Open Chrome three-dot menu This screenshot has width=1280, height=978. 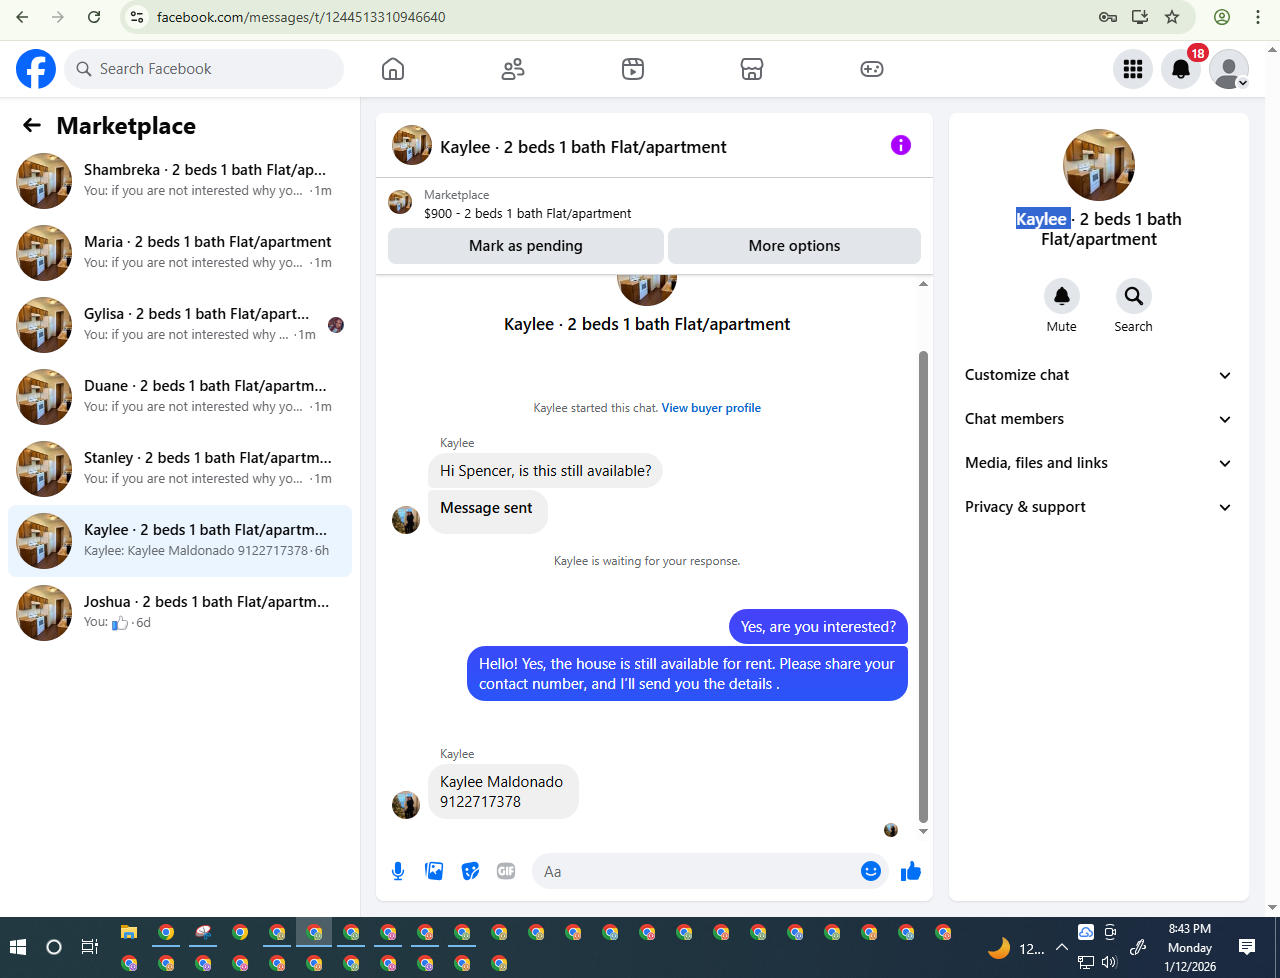point(1258,17)
